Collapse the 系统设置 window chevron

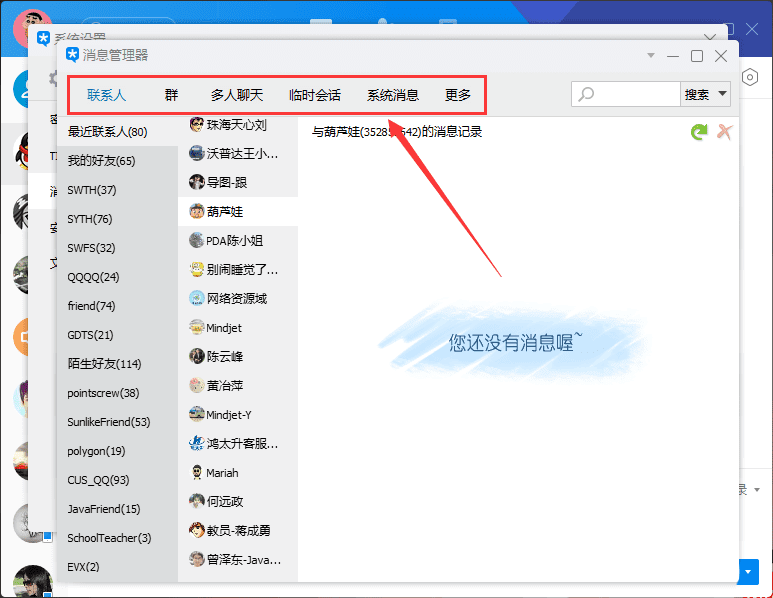710,37
